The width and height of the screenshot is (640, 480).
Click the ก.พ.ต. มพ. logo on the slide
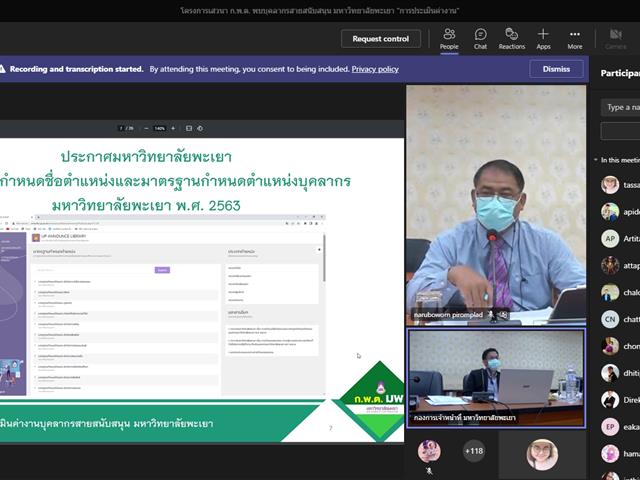tap(378, 398)
